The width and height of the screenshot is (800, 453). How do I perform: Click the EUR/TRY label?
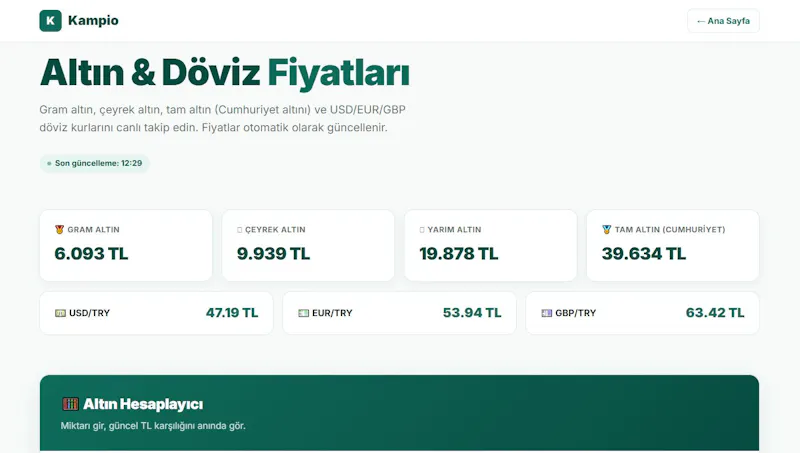(x=332, y=313)
